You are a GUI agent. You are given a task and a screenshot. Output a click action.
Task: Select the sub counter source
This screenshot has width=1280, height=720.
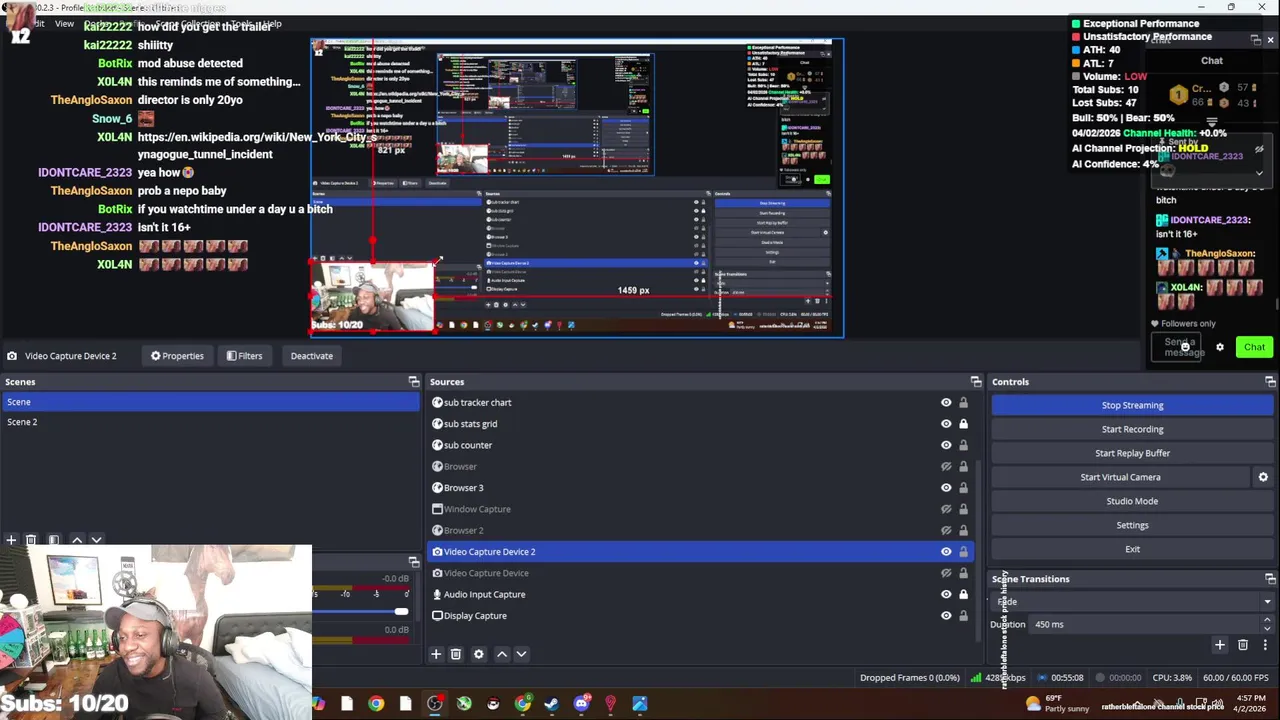click(x=468, y=445)
